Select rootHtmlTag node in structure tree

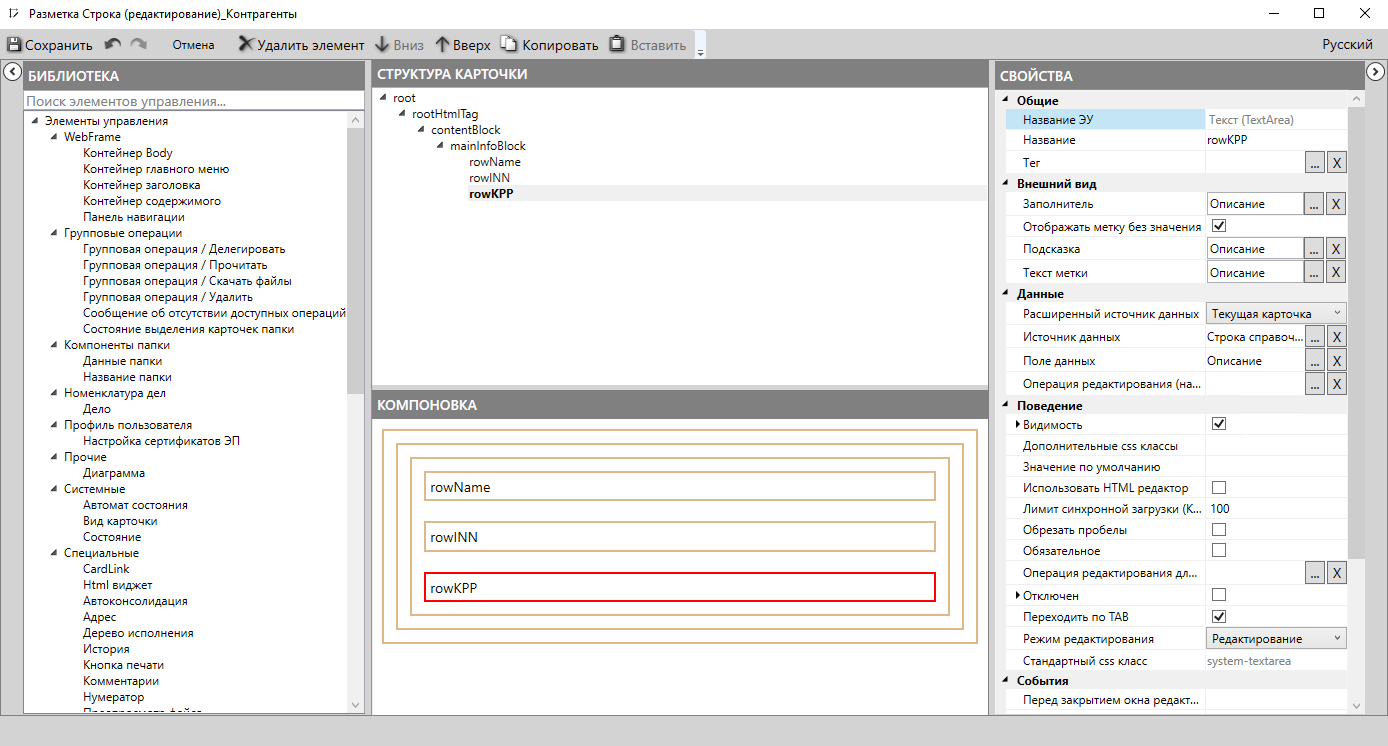(x=445, y=114)
